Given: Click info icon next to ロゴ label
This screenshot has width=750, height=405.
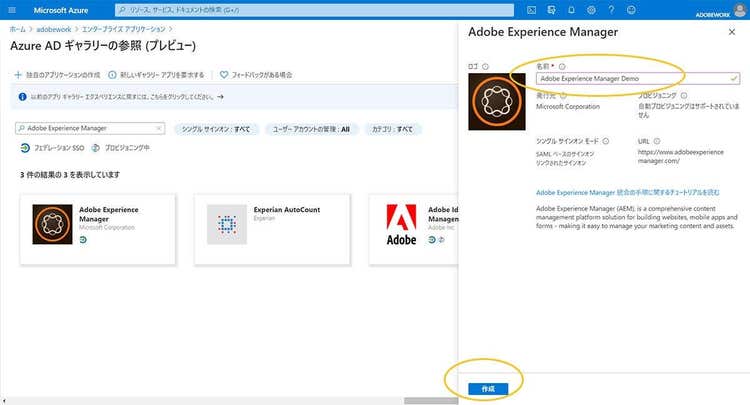Looking at the screenshot, I should 485,67.
